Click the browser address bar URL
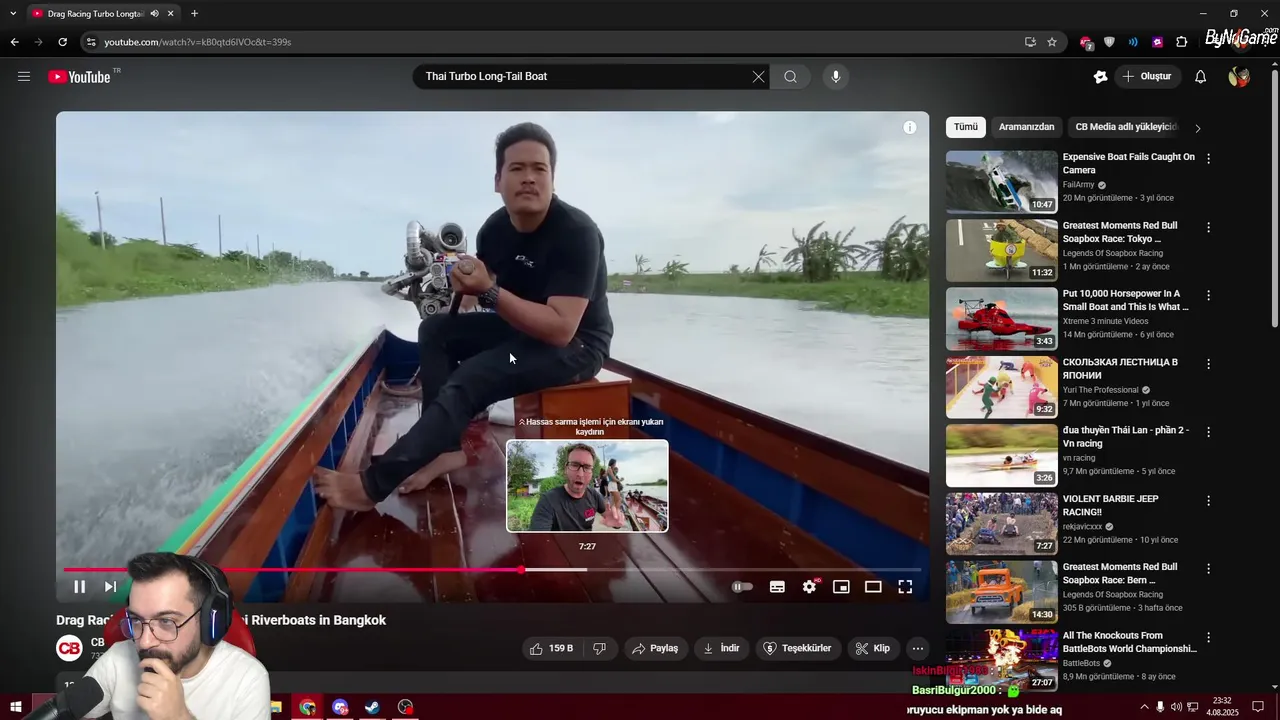1280x720 pixels. tap(198, 42)
